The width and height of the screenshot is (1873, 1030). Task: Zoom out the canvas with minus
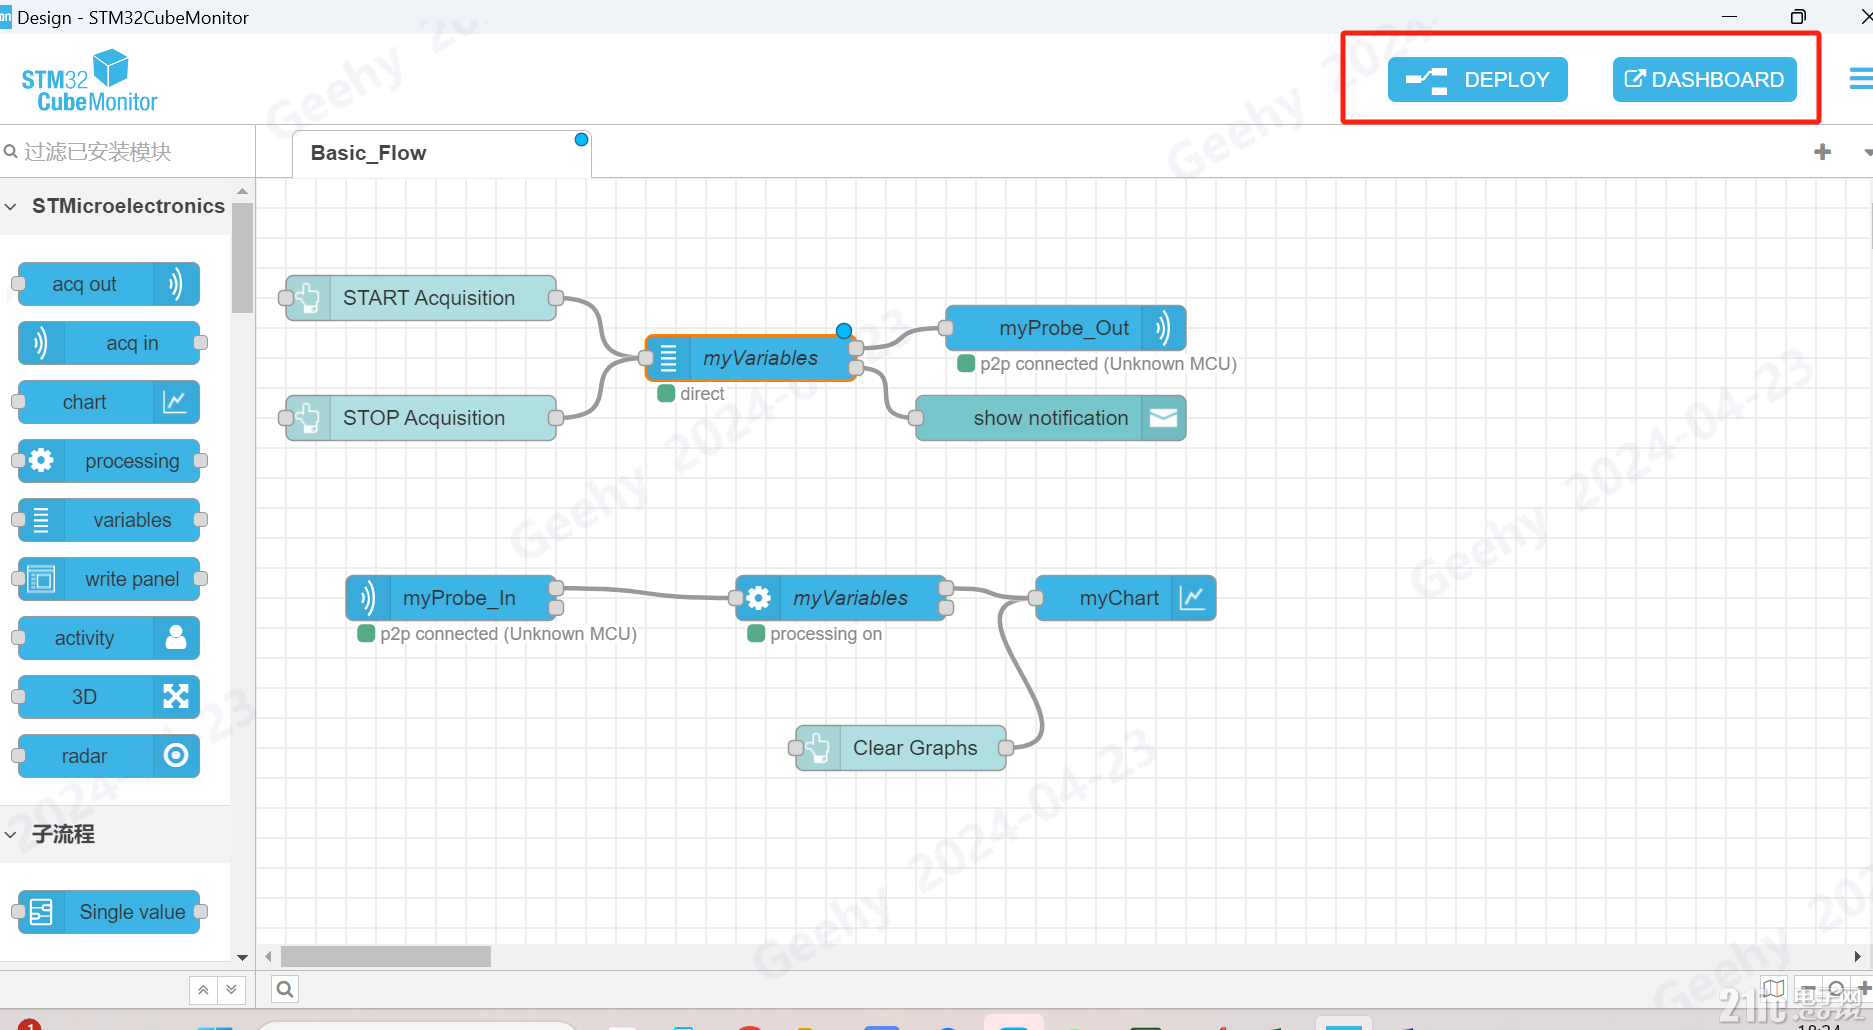click(1808, 990)
